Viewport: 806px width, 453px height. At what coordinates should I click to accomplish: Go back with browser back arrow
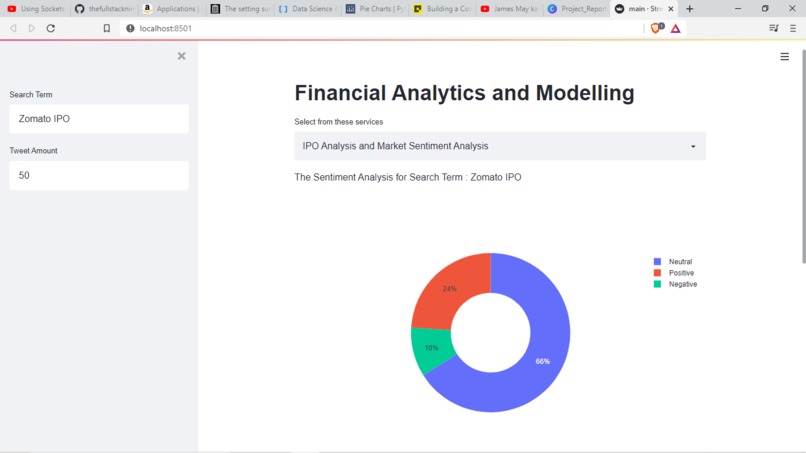pyautogui.click(x=13, y=28)
